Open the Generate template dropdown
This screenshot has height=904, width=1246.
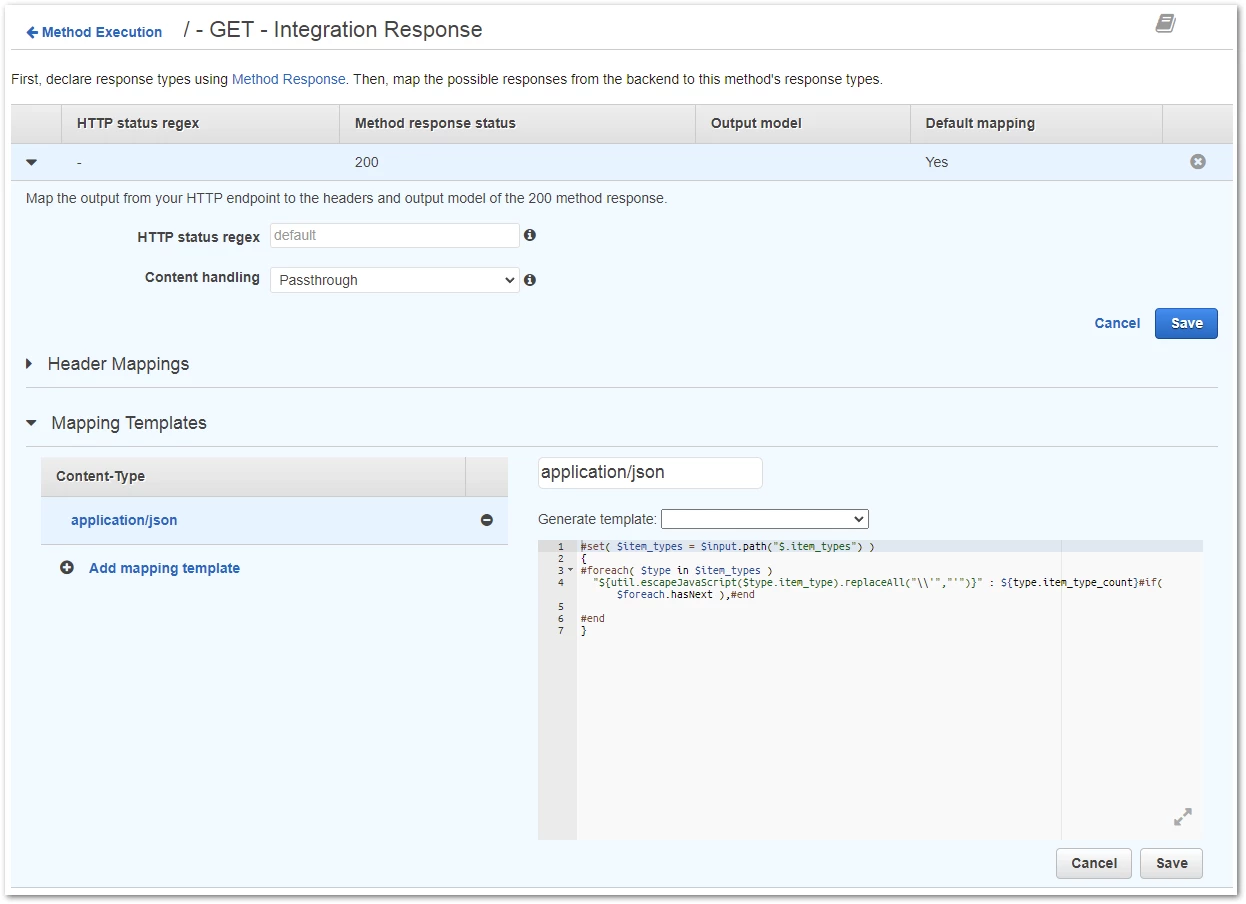(x=765, y=519)
